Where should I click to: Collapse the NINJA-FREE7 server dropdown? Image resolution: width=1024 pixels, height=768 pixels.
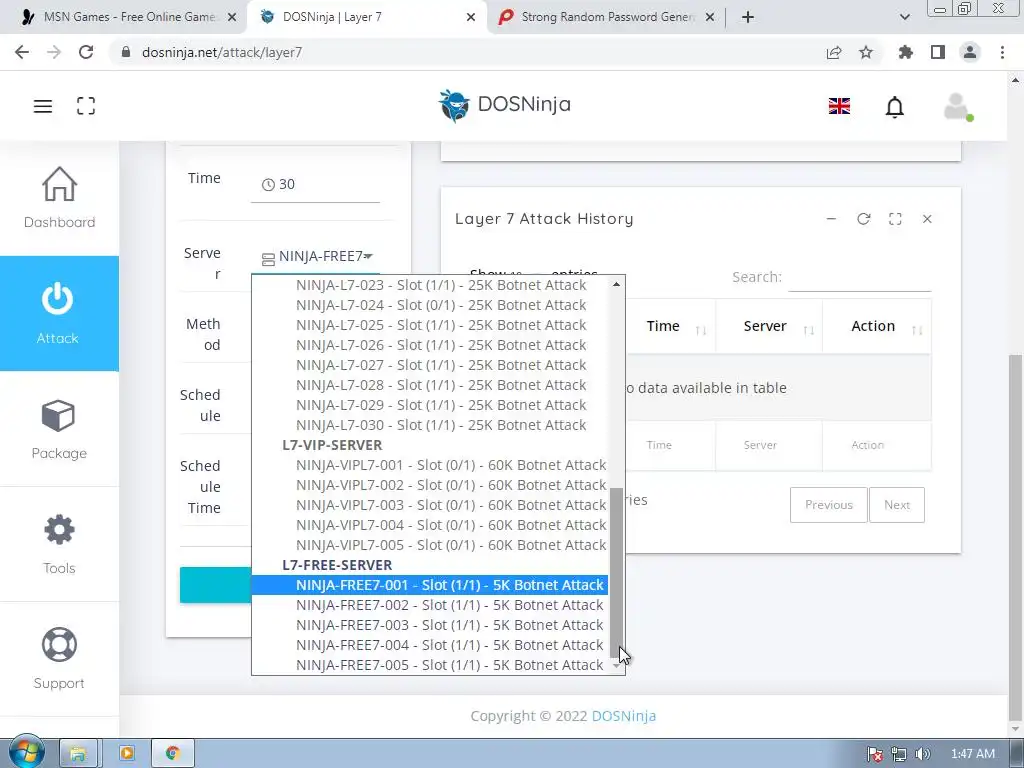tap(315, 257)
